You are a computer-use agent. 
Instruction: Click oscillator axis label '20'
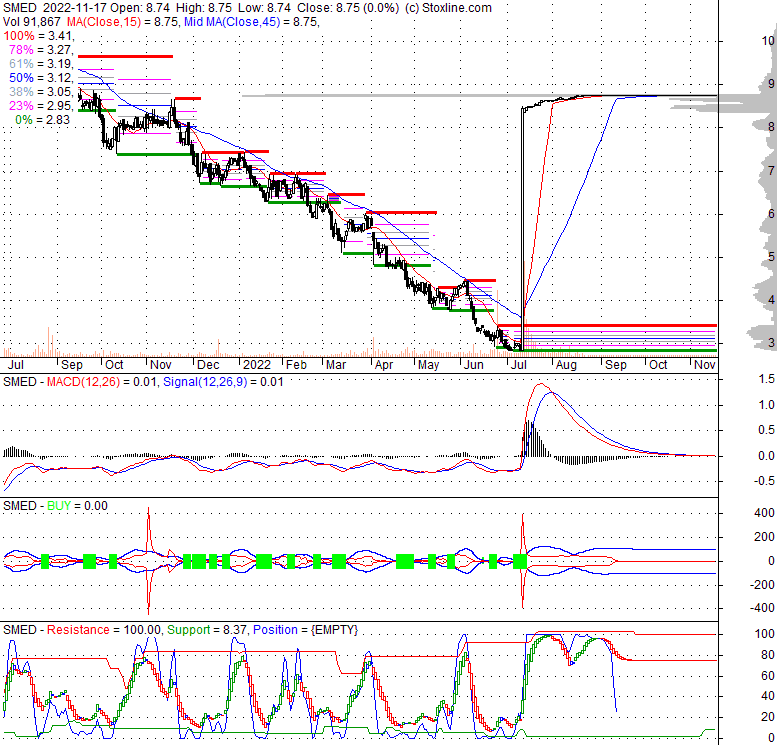point(768,717)
